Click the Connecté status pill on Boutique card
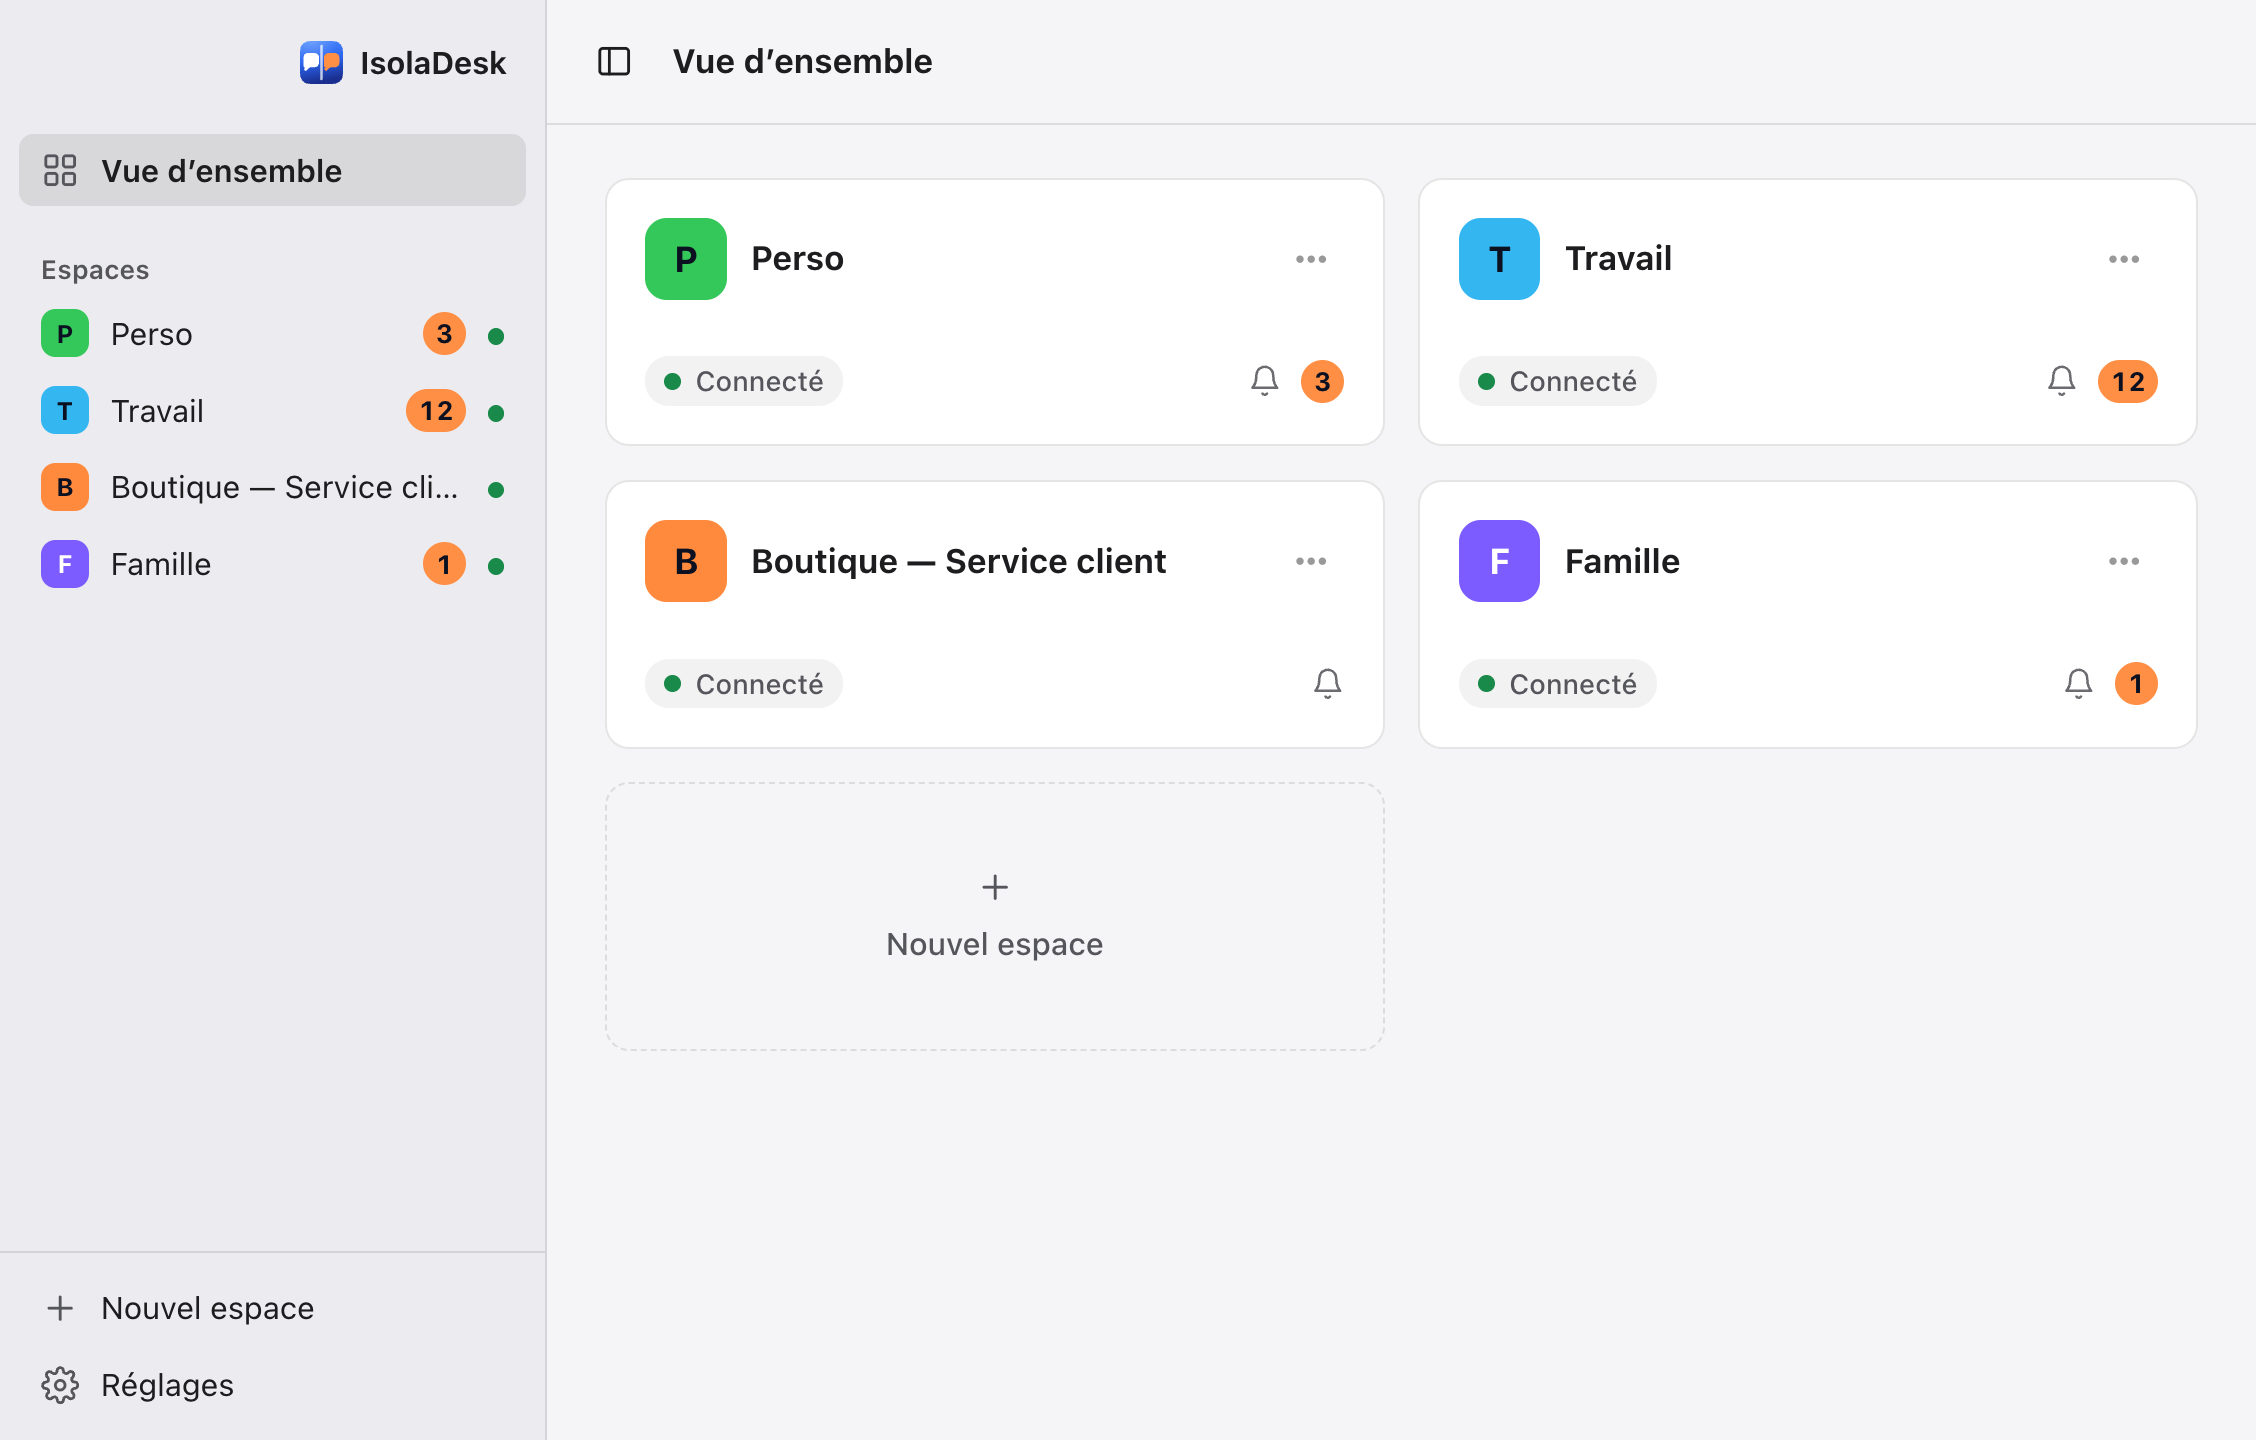The width and height of the screenshot is (2256, 1440). (744, 684)
